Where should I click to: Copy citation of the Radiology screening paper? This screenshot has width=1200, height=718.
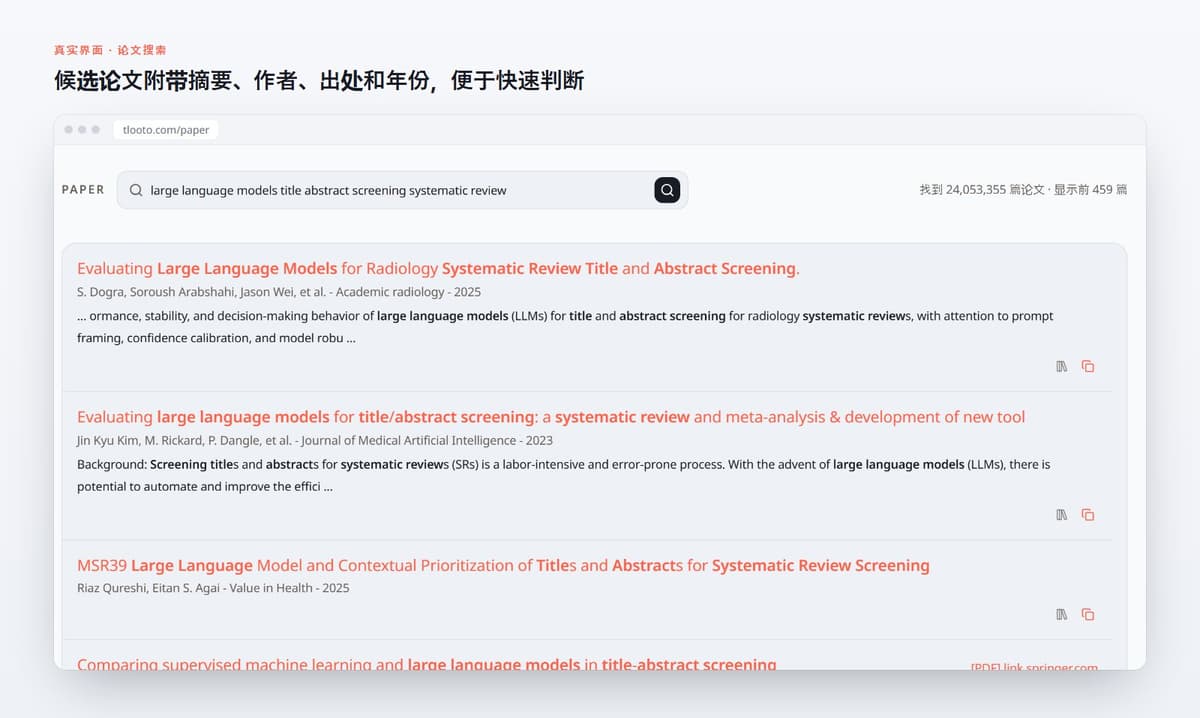1088,366
